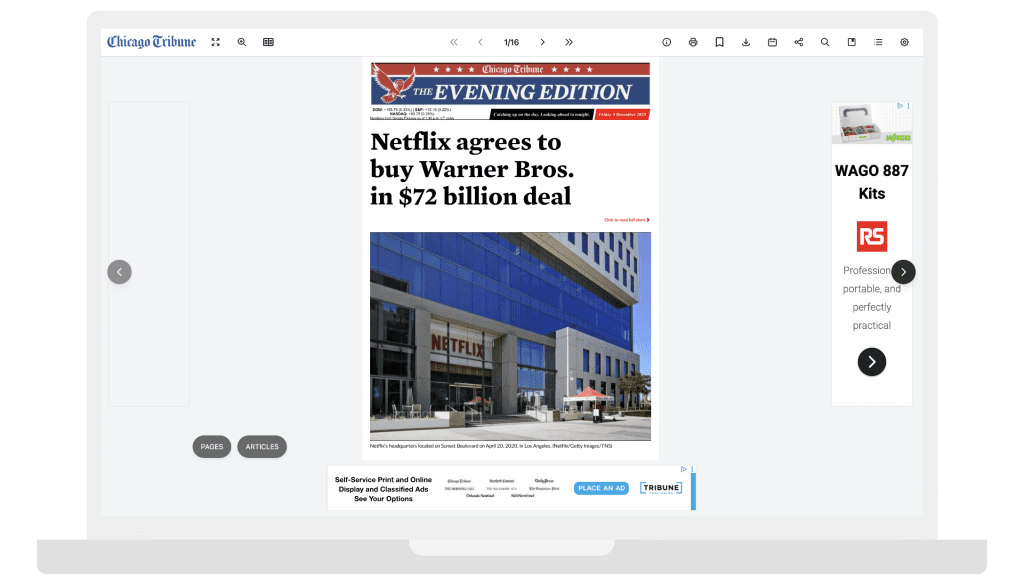Viewport: 1024px width, 585px height.
Task: Click the 'Click to read full story' link
Action: tap(626, 220)
